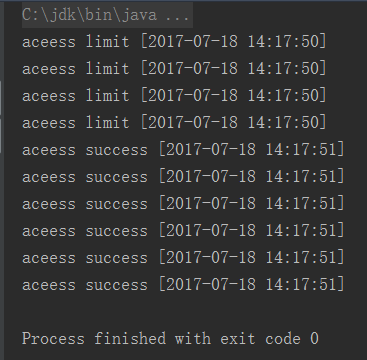Click the exit code 0 number

click(x=314, y=339)
